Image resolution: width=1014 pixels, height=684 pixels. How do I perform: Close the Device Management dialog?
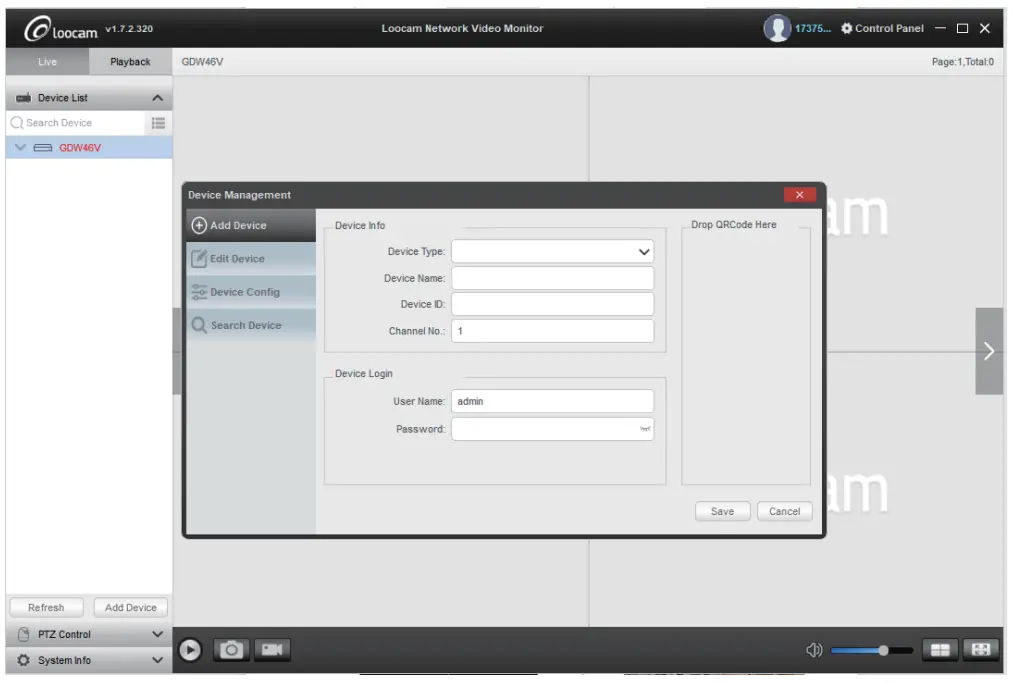(799, 195)
